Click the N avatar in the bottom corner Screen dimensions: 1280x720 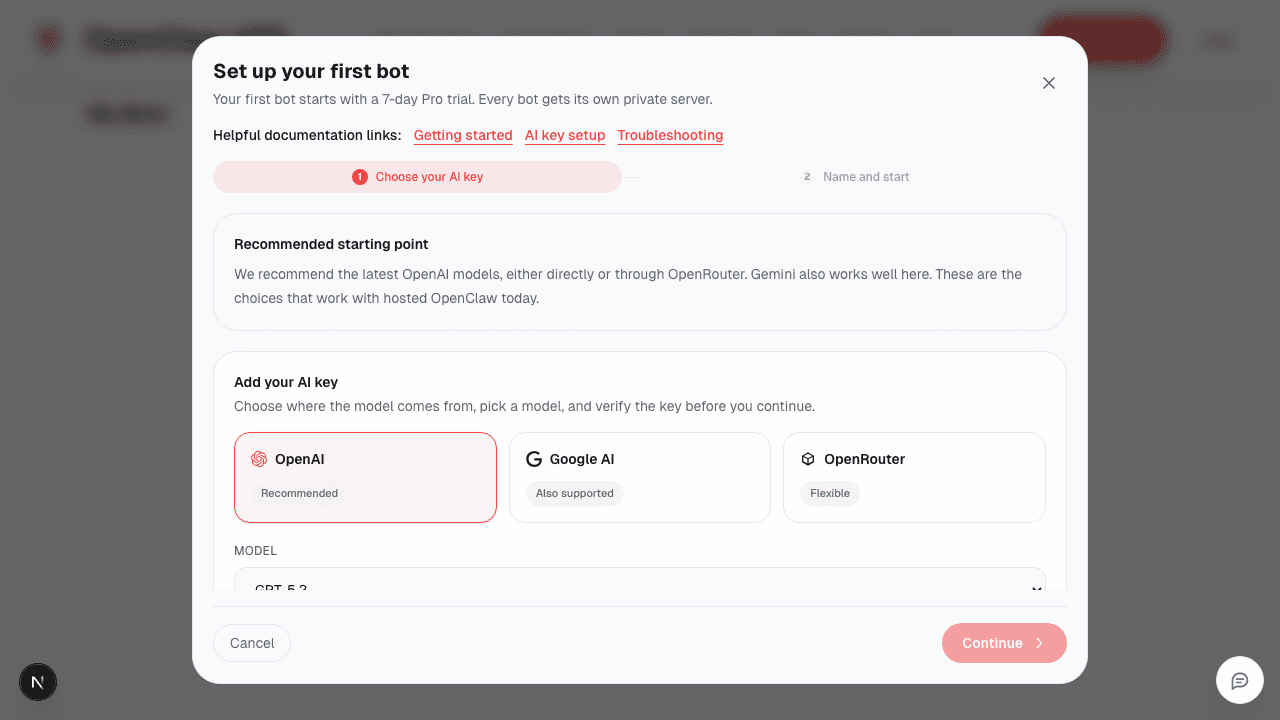click(x=38, y=681)
